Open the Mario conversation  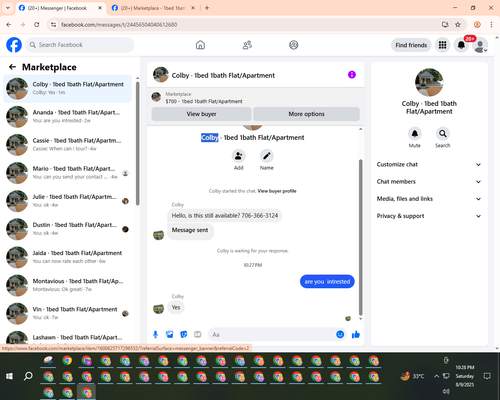tap(67, 173)
